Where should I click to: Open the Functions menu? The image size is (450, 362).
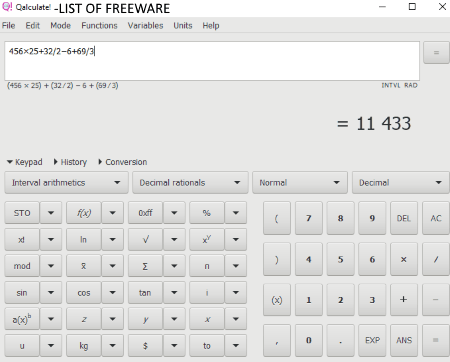pyautogui.click(x=99, y=26)
